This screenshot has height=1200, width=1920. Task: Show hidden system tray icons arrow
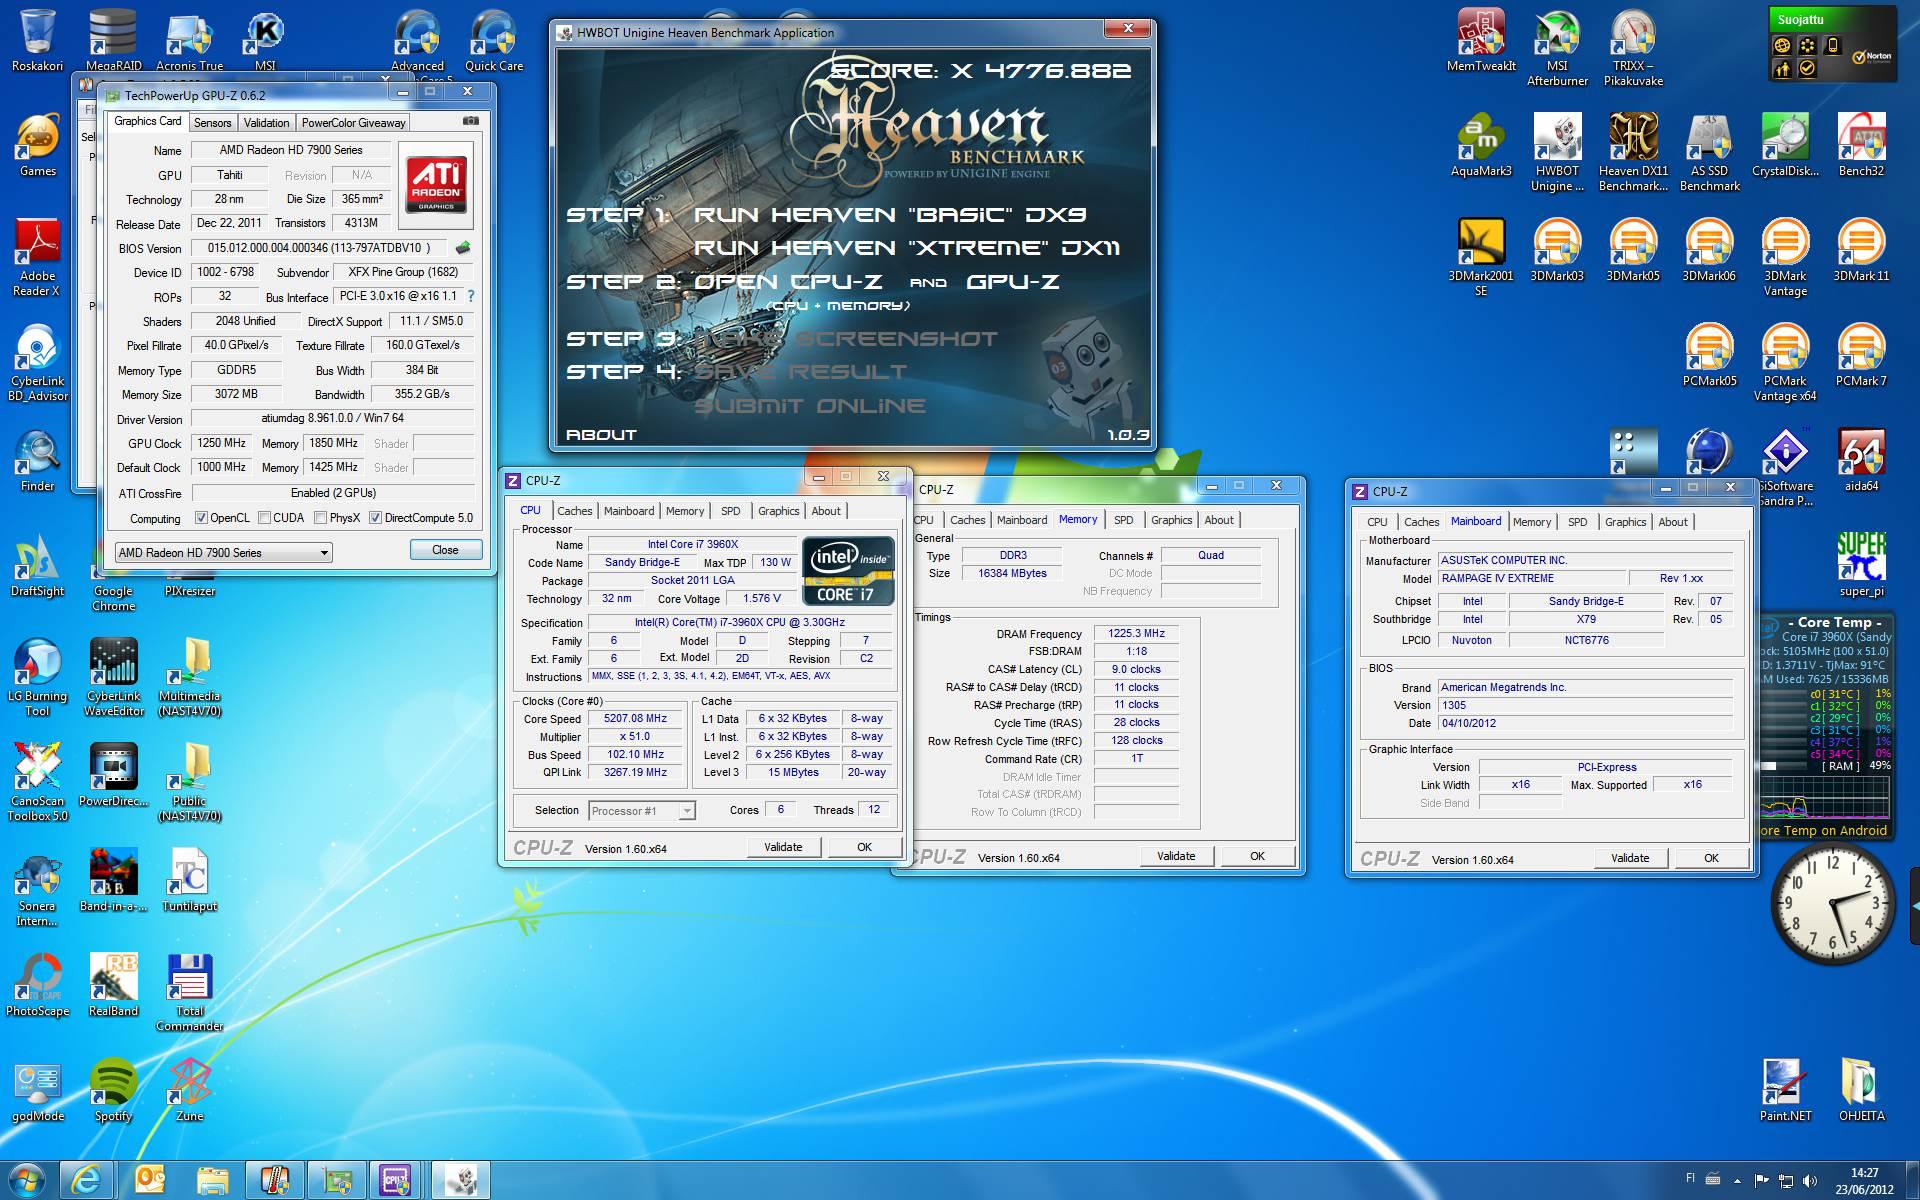(x=1737, y=1180)
